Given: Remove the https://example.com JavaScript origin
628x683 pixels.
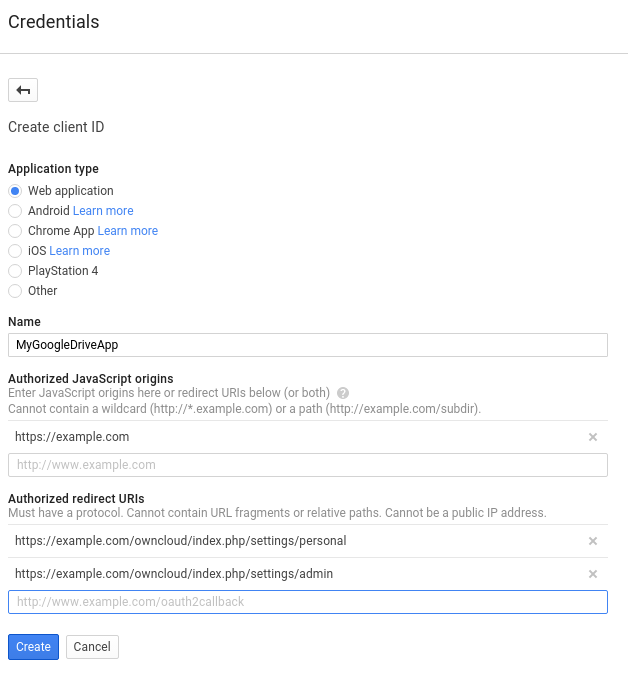Looking at the screenshot, I should pyautogui.click(x=592, y=437).
